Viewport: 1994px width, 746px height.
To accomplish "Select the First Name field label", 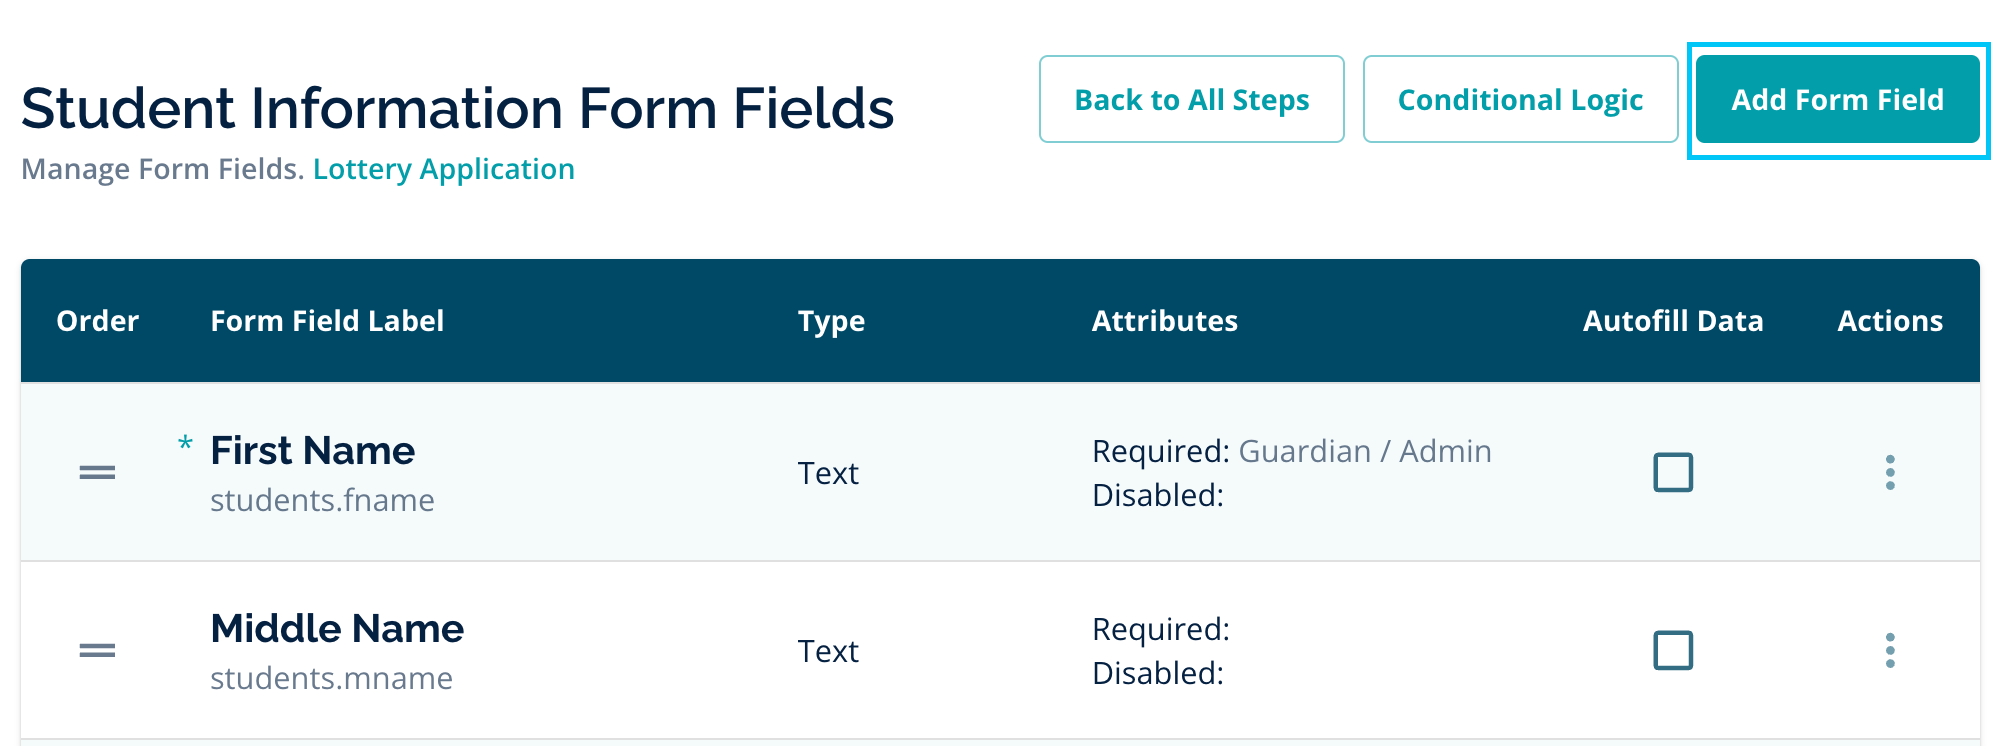I will tap(312, 451).
